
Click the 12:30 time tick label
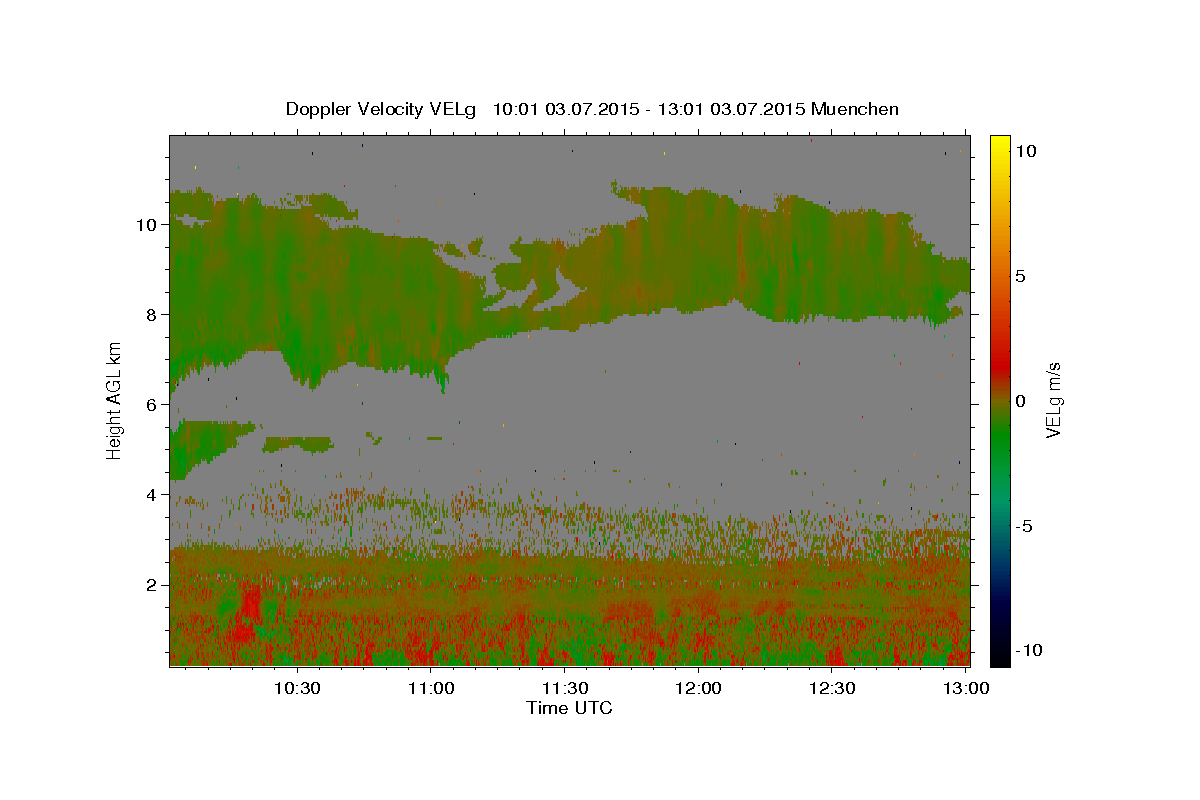[x=831, y=689]
